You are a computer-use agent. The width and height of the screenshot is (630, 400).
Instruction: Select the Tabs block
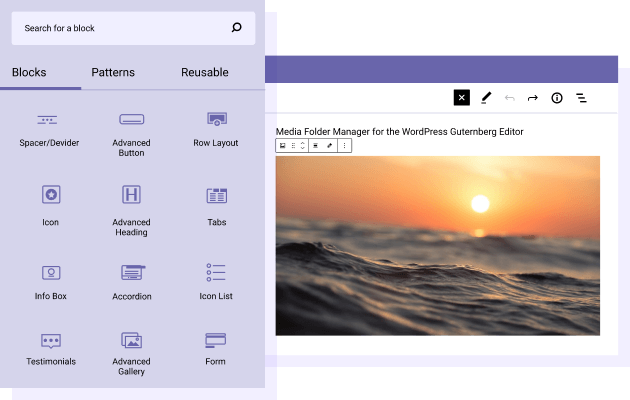tap(216, 203)
